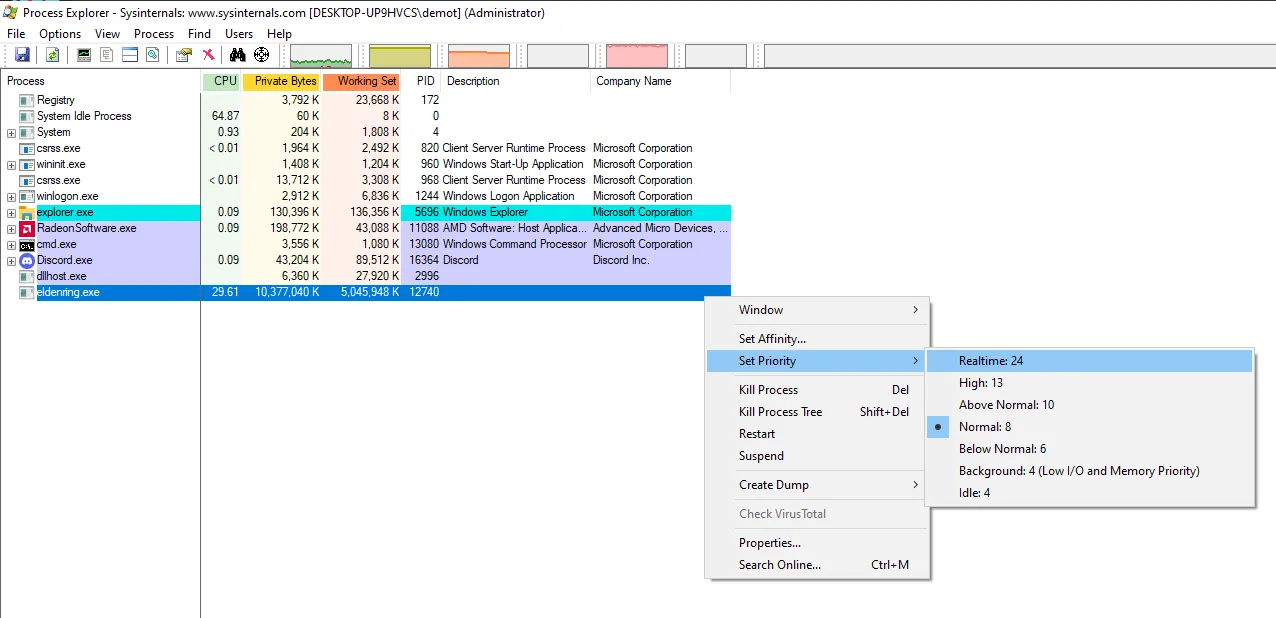Choose Restart from the context menu
Image resolution: width=1276 pixels, height=618 pixels.
tap(817, 434)
